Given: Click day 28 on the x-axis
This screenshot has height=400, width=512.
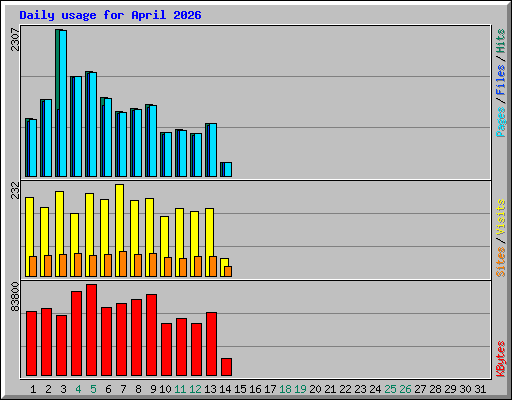Looking at the screenshot, I should [x=435, y=389].
